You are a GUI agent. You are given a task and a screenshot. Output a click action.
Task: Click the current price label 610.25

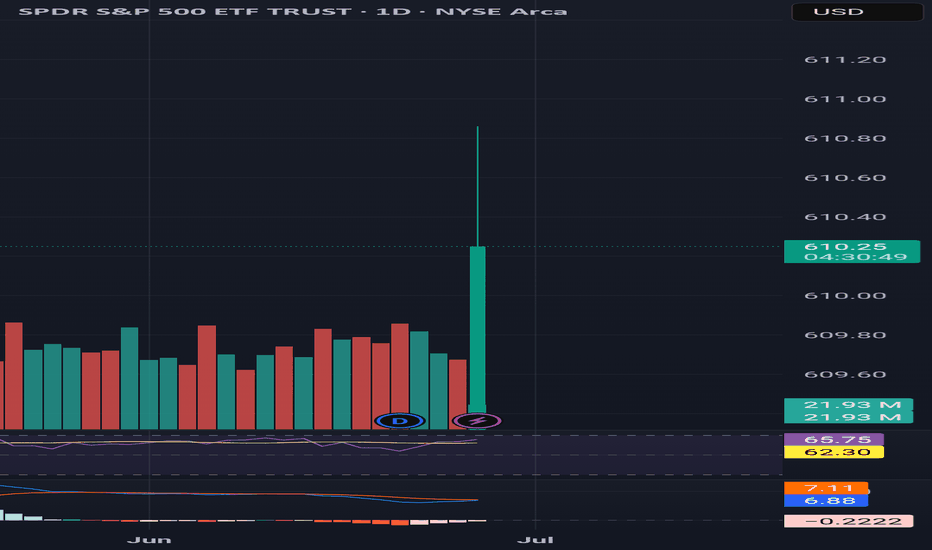tap(845, 247)
